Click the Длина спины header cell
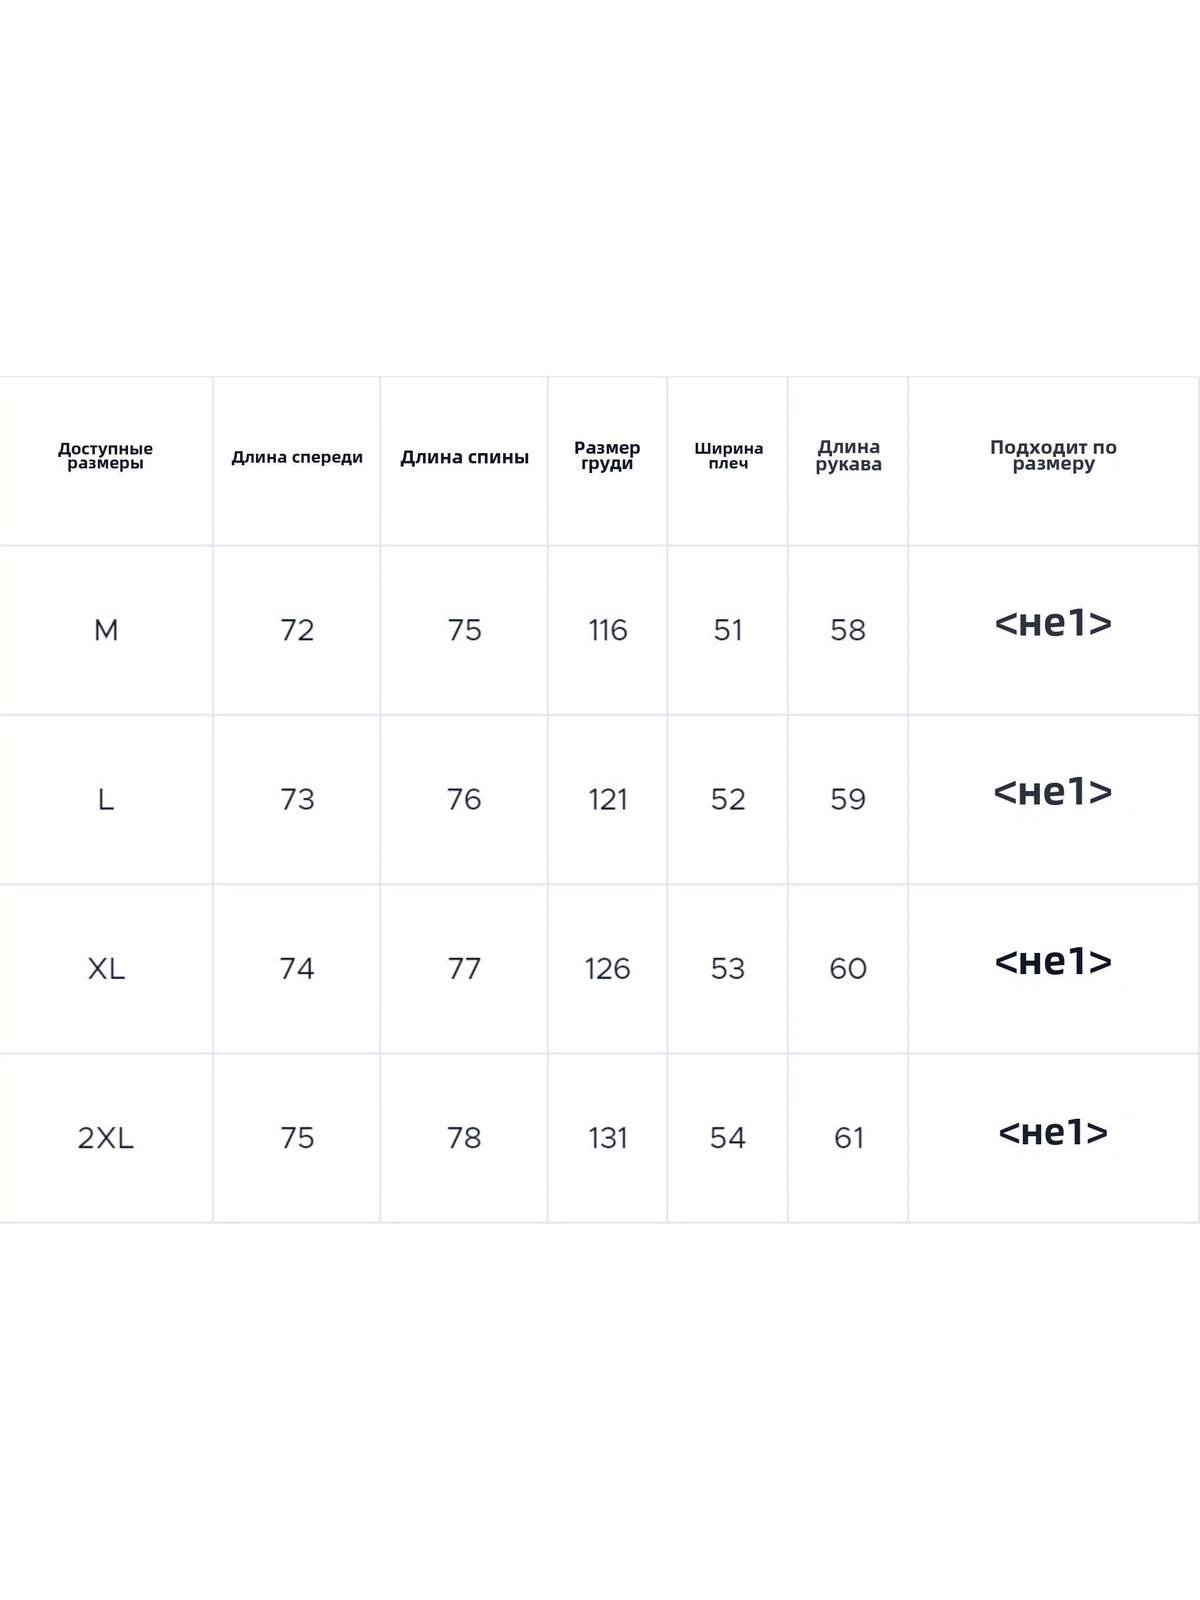 point(464,457)
